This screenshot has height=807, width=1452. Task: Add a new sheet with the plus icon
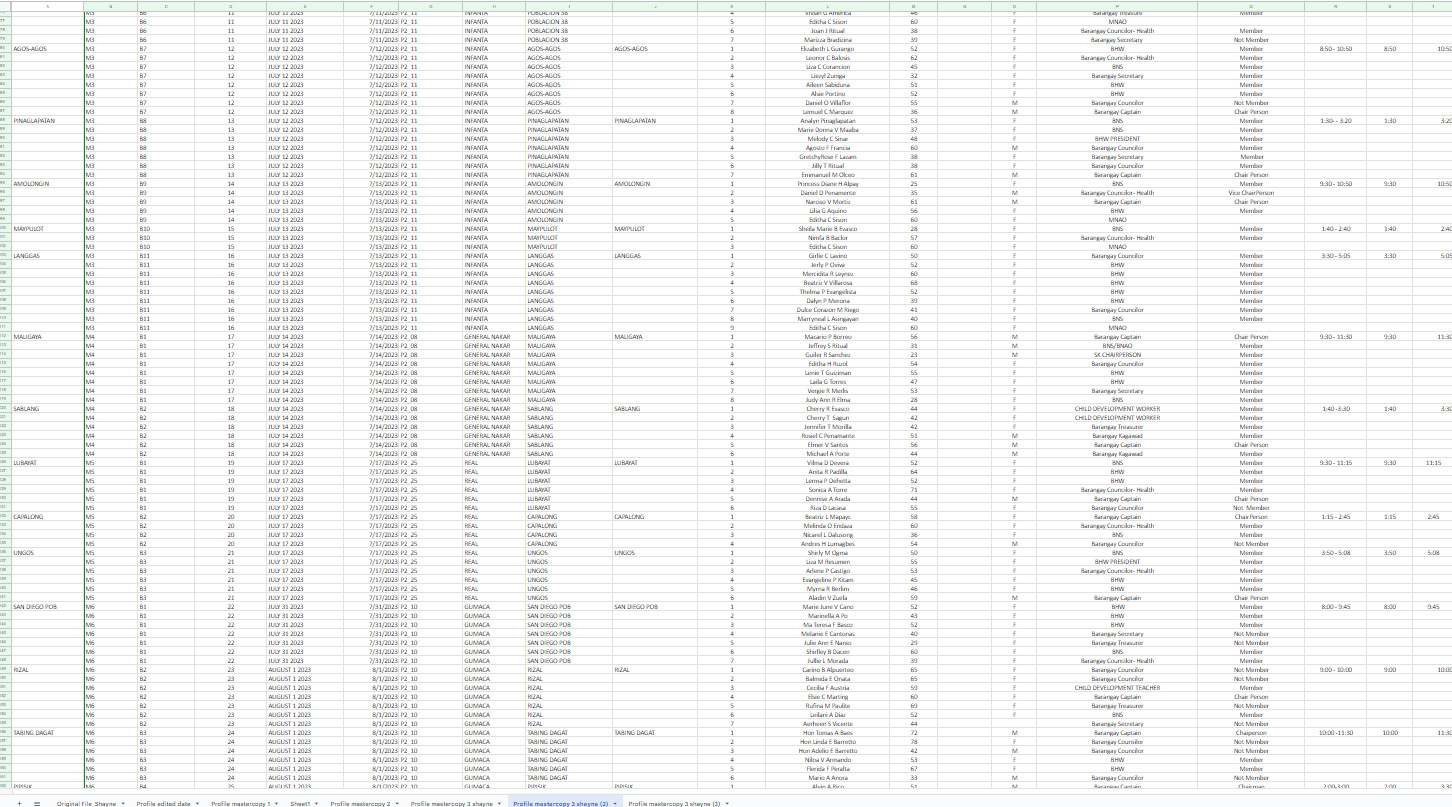(19, 803)
